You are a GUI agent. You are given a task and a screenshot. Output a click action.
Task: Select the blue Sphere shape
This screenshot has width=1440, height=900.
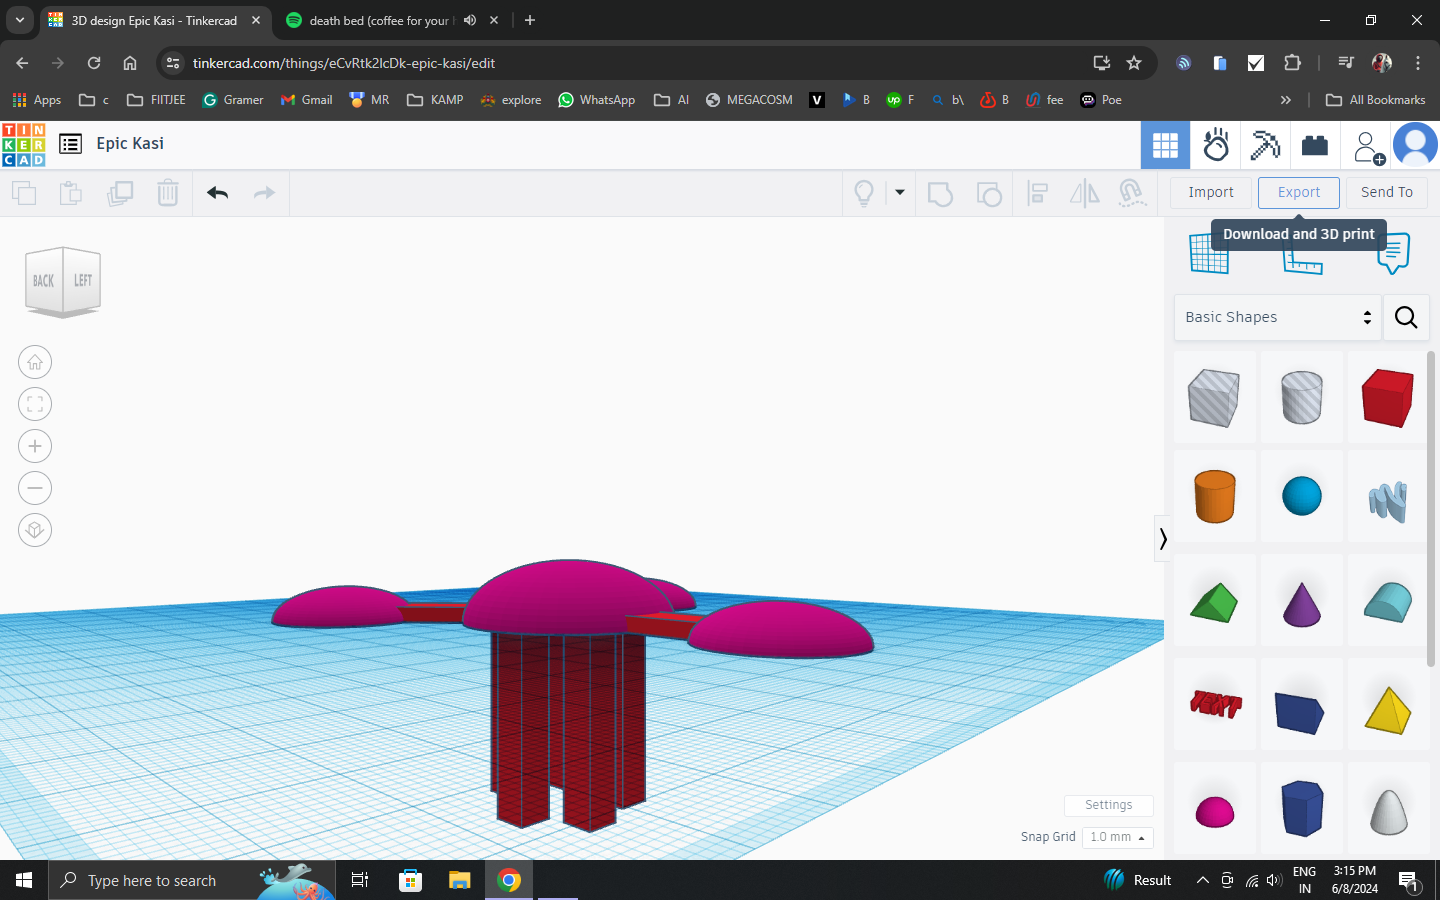tap(1301, 496)
